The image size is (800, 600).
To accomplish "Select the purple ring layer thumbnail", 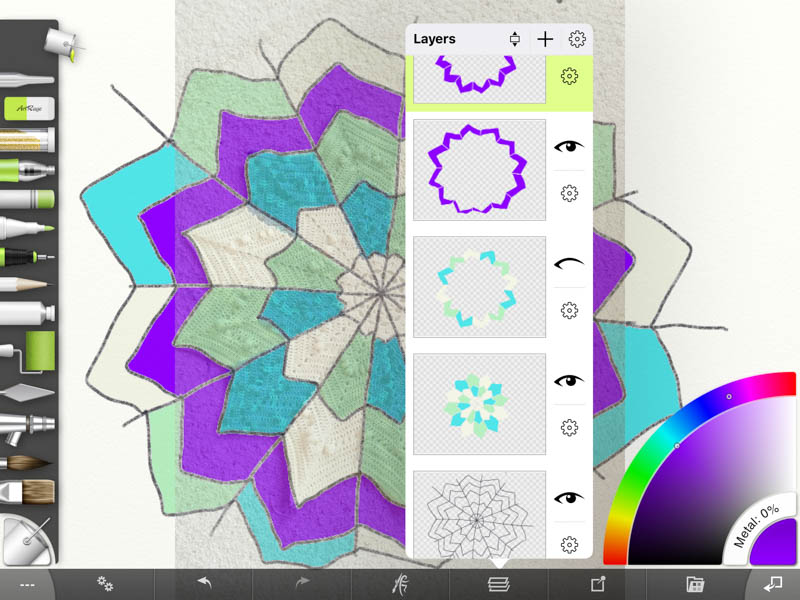I will click(479, 170).
